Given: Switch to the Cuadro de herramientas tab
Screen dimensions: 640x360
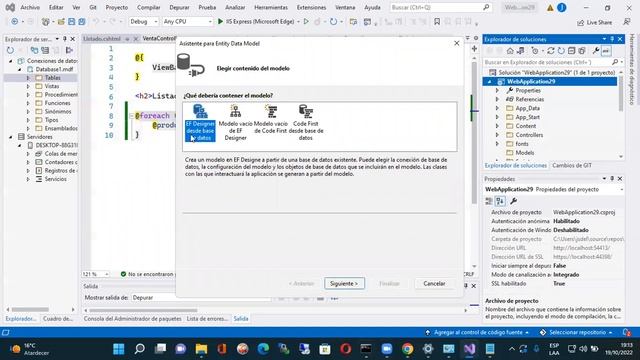Looking at the screenshot, I should pyautogui.click(x=58, y=318).
